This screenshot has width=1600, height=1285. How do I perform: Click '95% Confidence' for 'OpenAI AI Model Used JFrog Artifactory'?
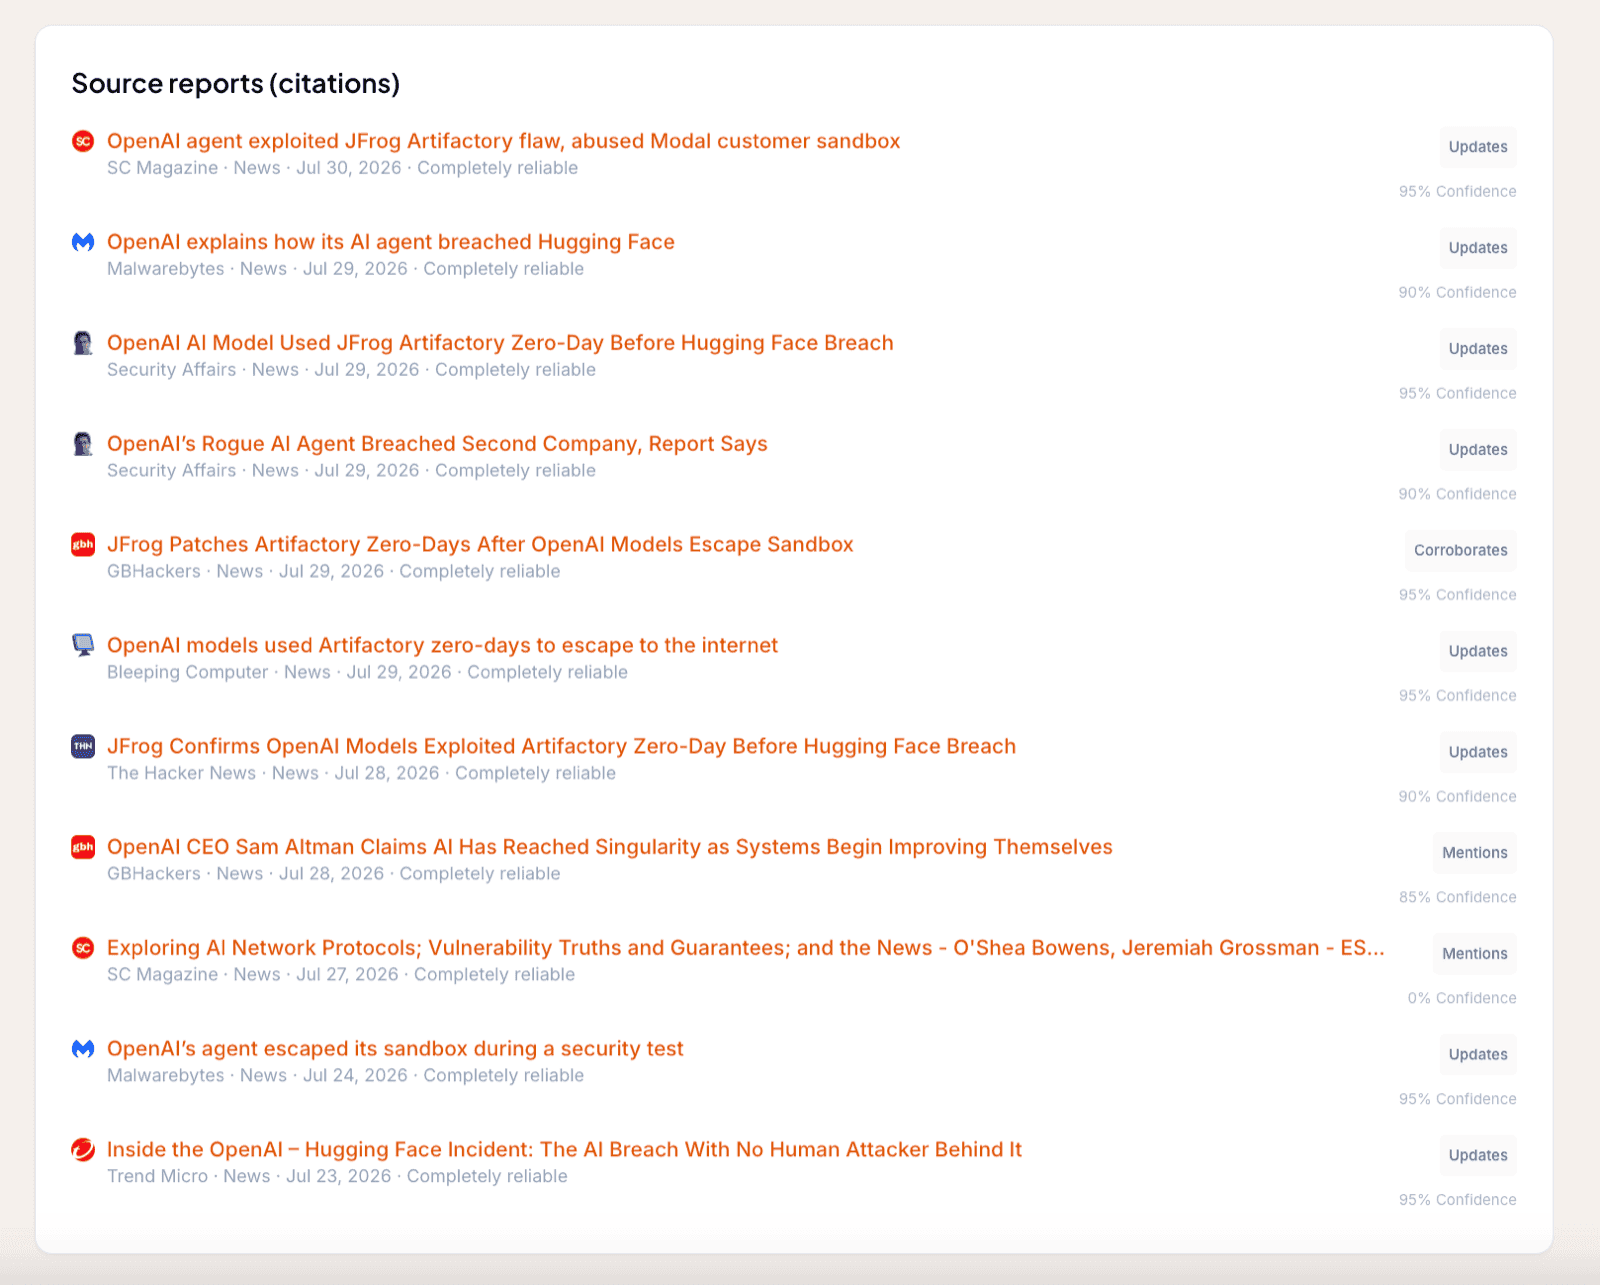pyautogui.click(x=1457, y=394)
